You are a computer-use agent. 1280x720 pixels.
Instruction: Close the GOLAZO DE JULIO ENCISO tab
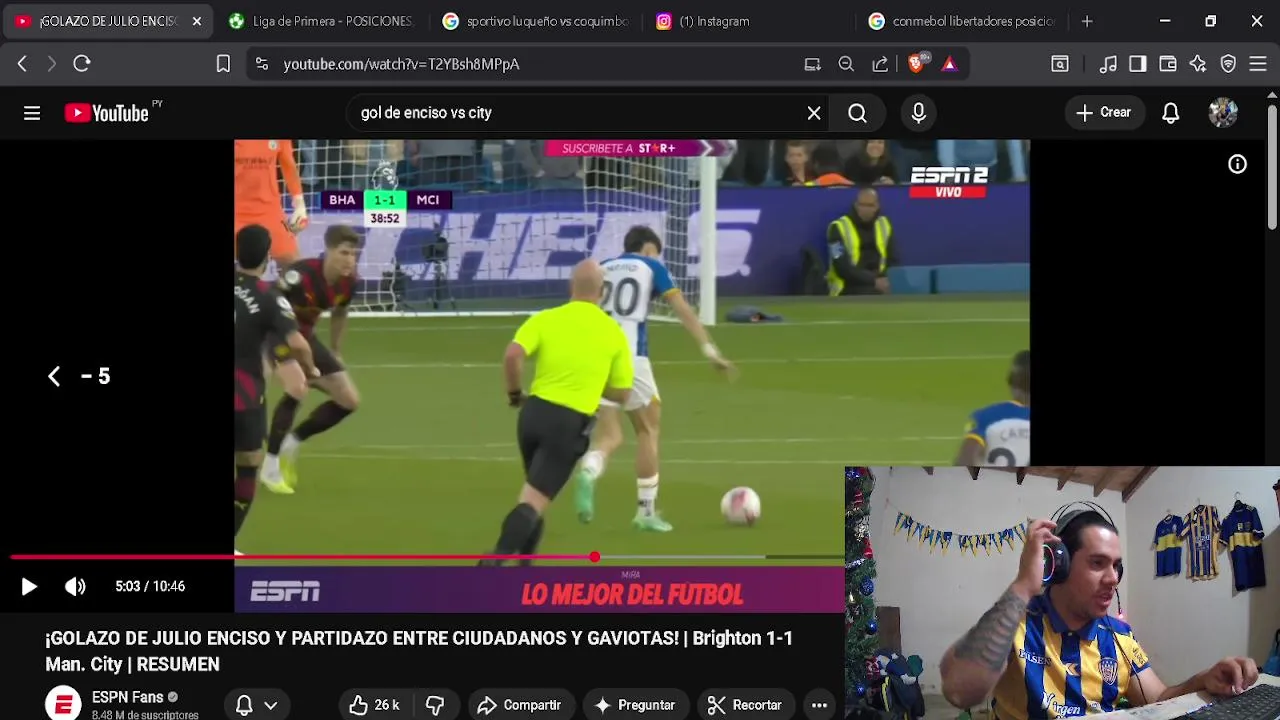pos(197,21)
